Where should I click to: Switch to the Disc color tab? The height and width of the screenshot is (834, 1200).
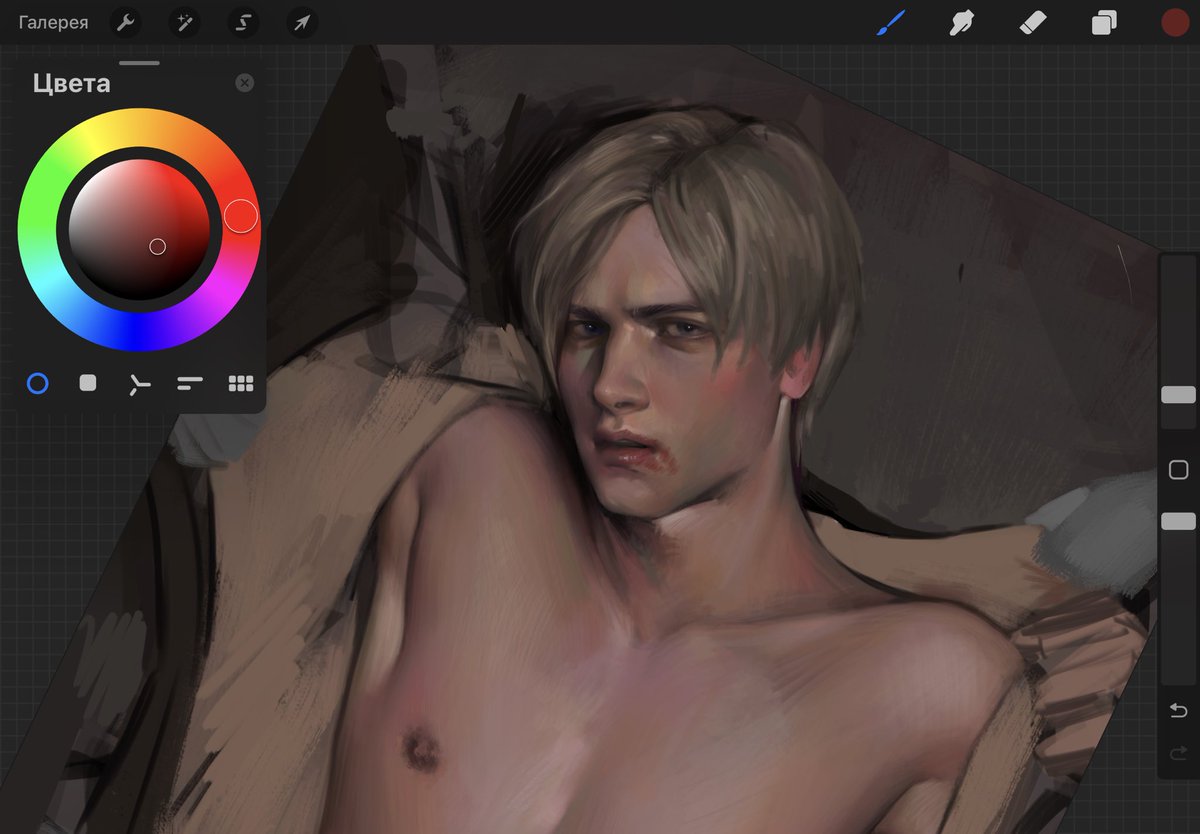37,383
